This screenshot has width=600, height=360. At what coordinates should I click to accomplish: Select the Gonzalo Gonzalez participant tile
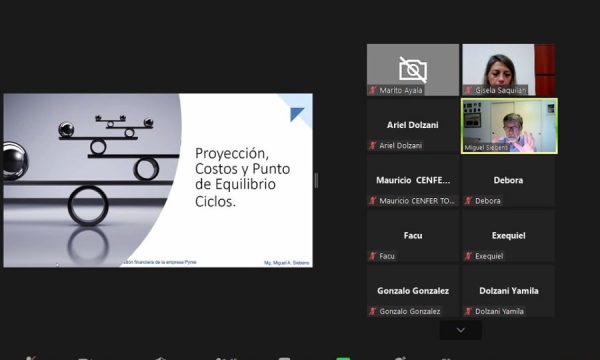pyautogui.click(x=413, y=292)
